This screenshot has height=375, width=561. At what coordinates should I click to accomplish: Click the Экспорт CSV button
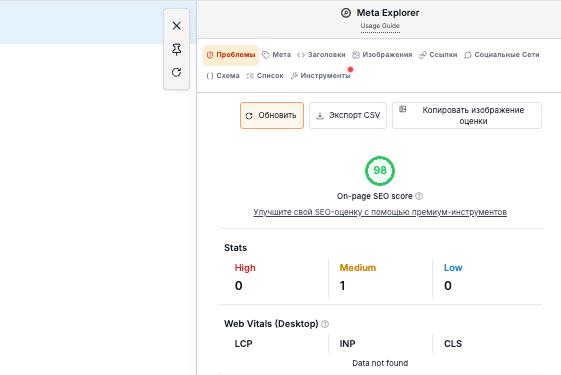coord(348,116)
